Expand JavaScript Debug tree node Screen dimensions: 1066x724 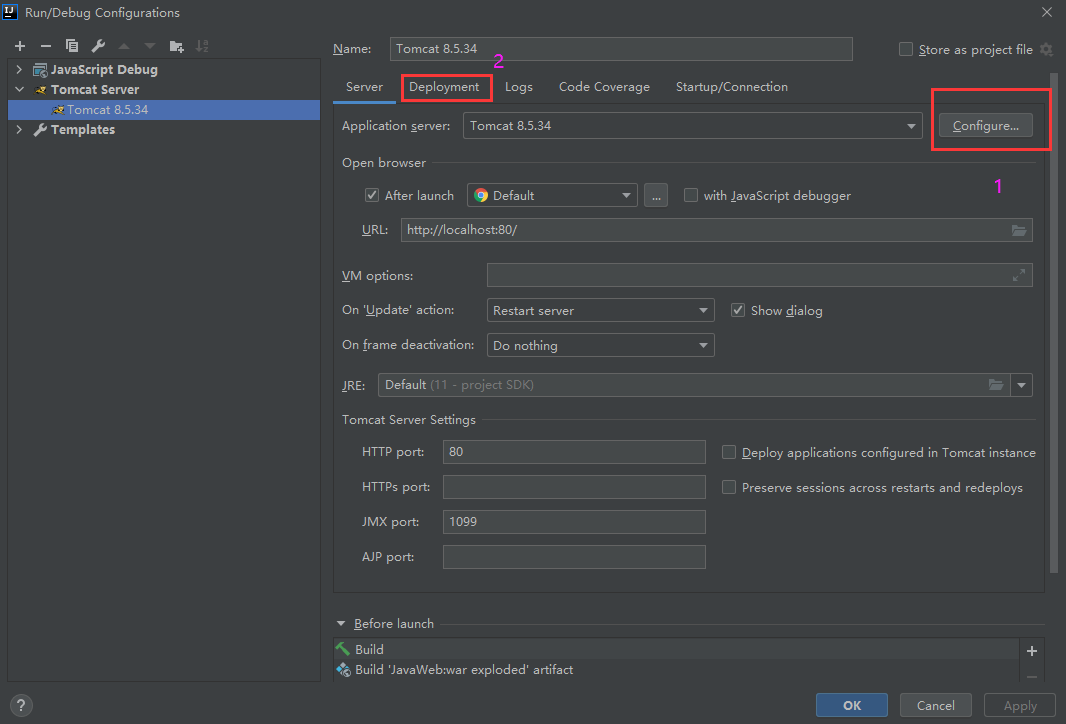19,69
